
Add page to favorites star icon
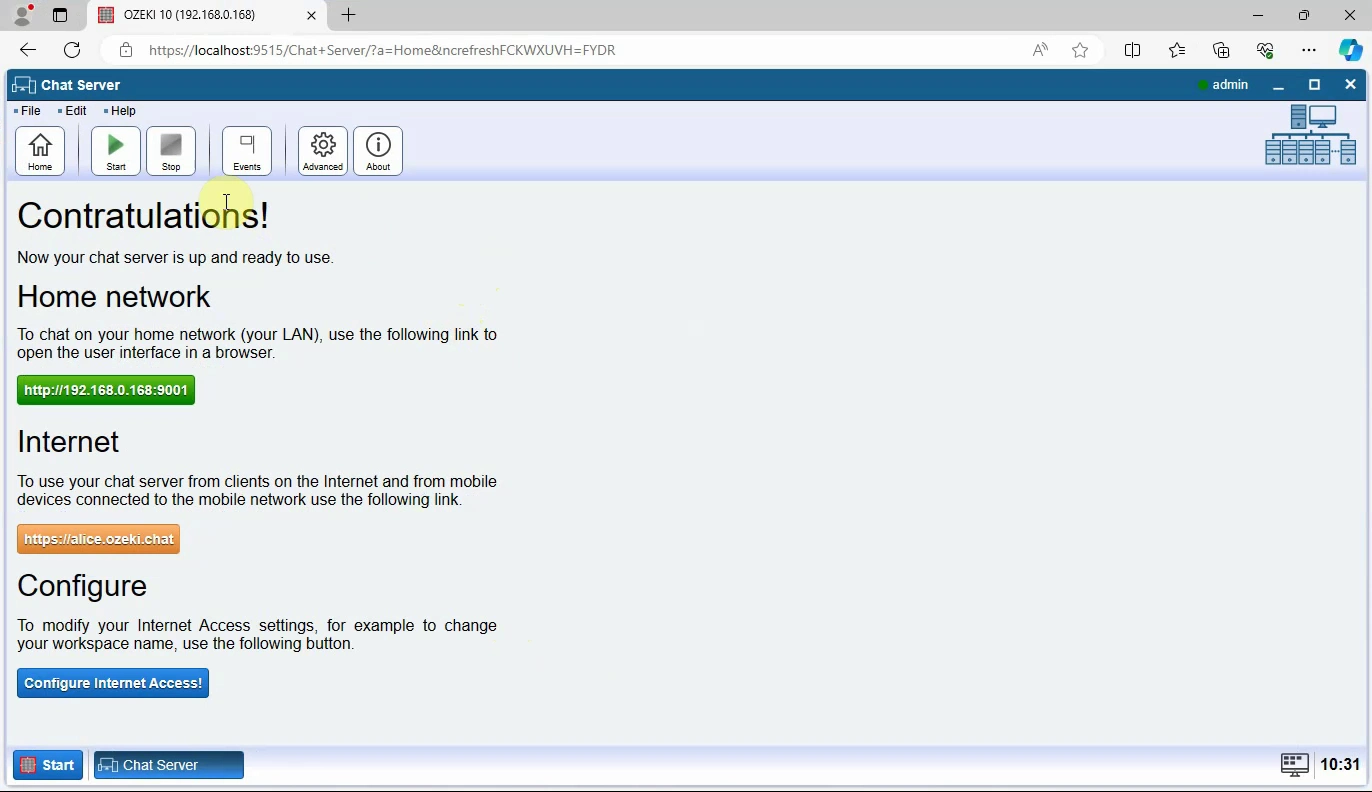(1080, 50)
